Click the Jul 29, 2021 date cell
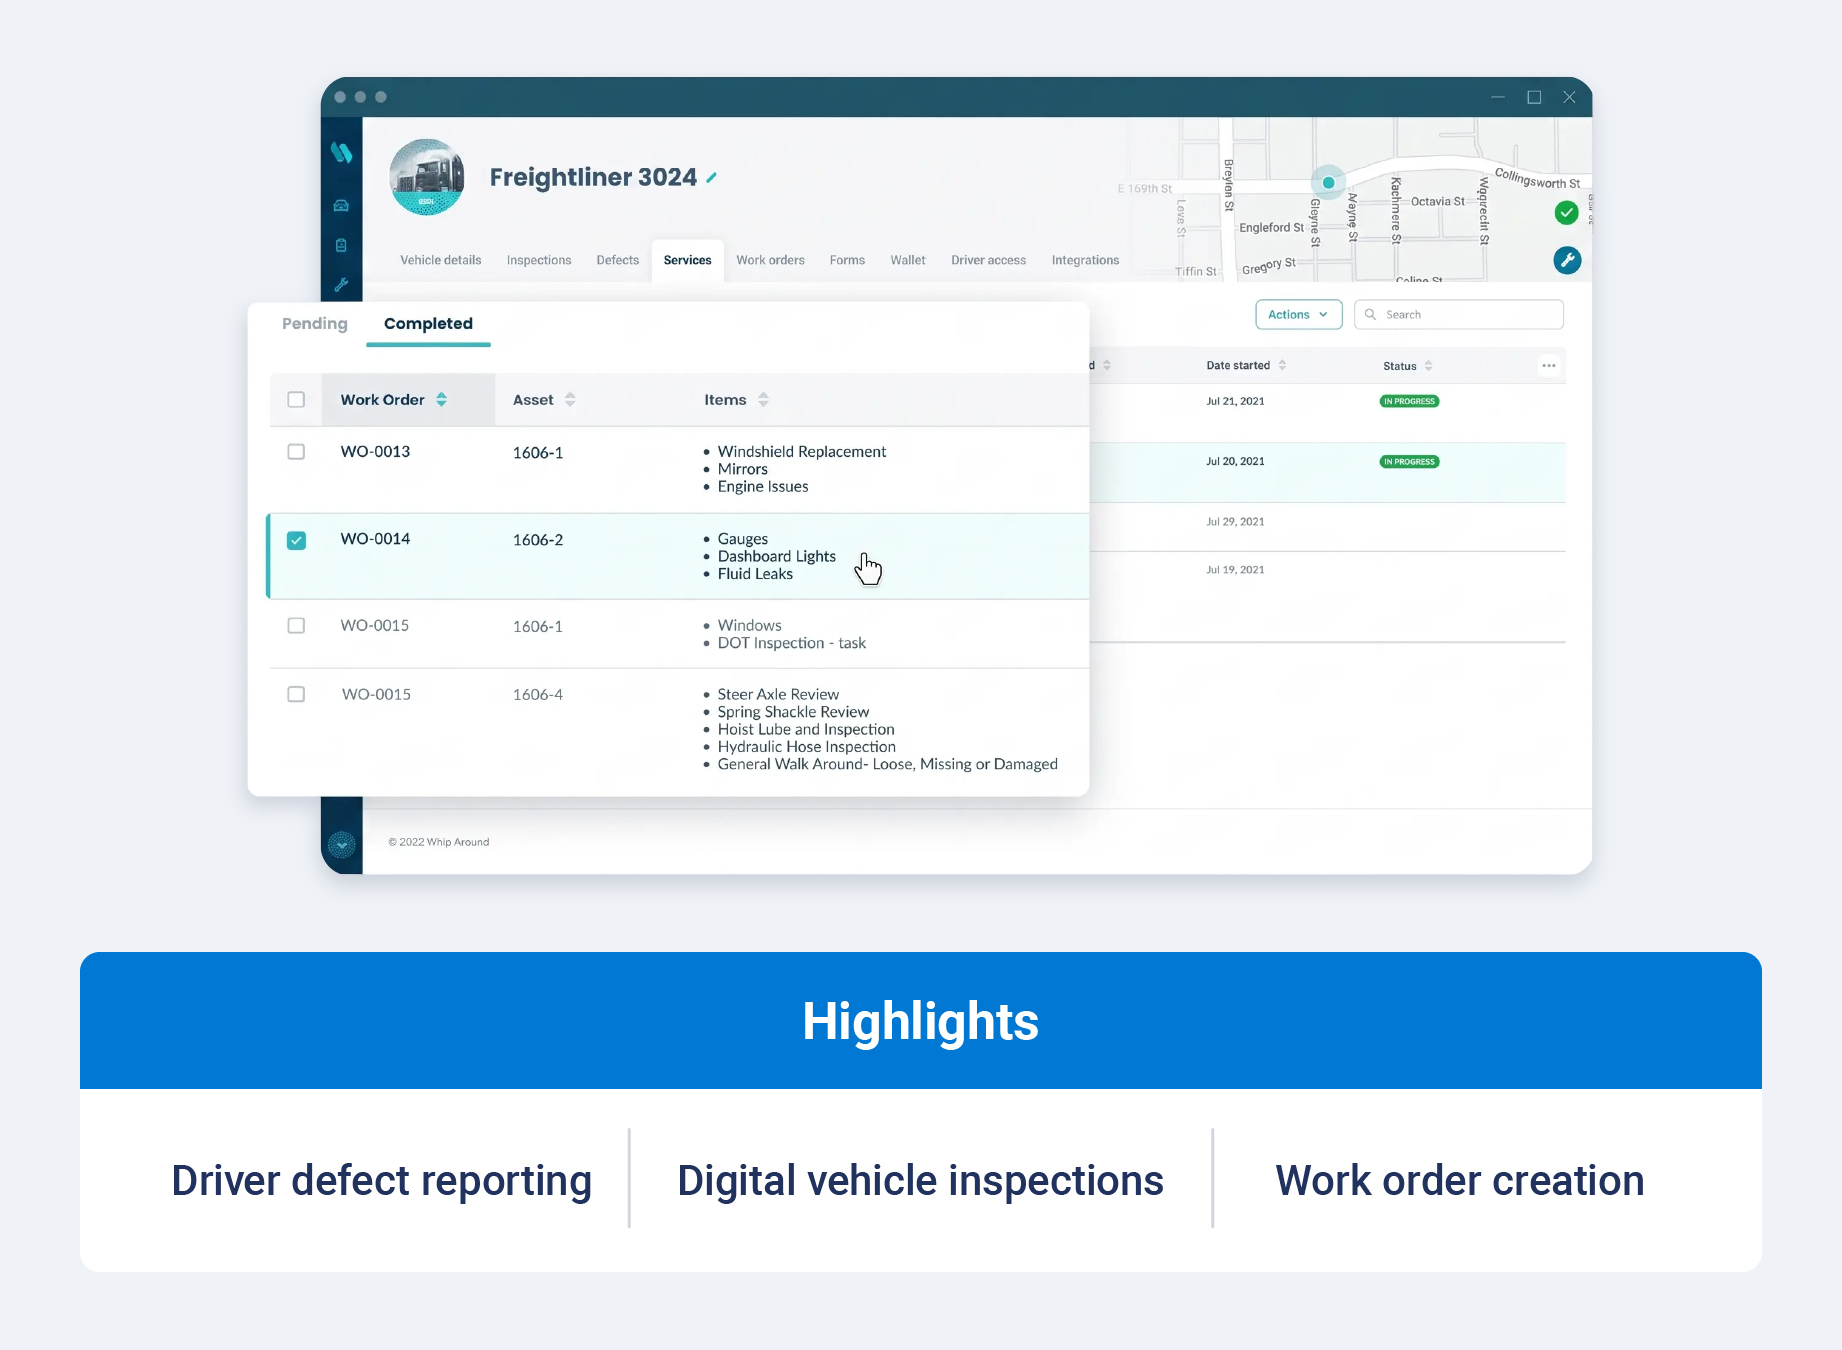This screenshot has width=1842, height=1350. (1235, 521)
